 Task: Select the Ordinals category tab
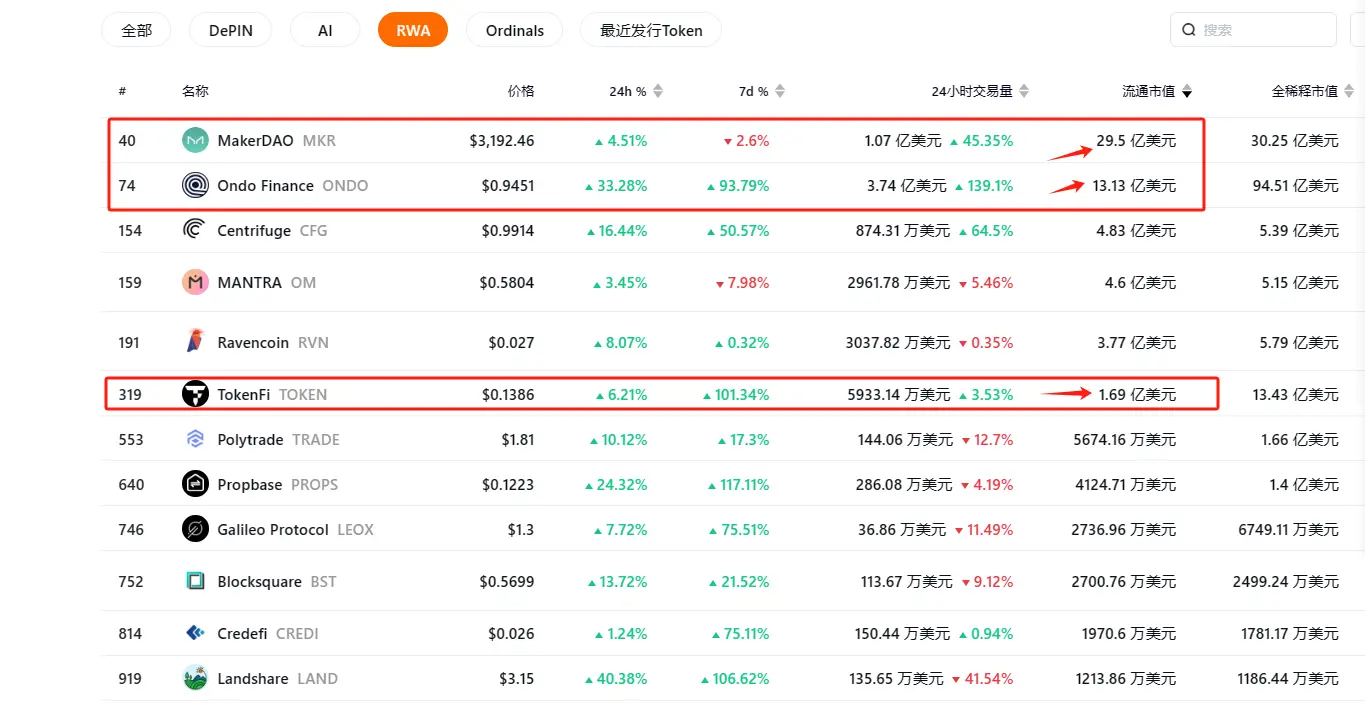coord(515,30)
